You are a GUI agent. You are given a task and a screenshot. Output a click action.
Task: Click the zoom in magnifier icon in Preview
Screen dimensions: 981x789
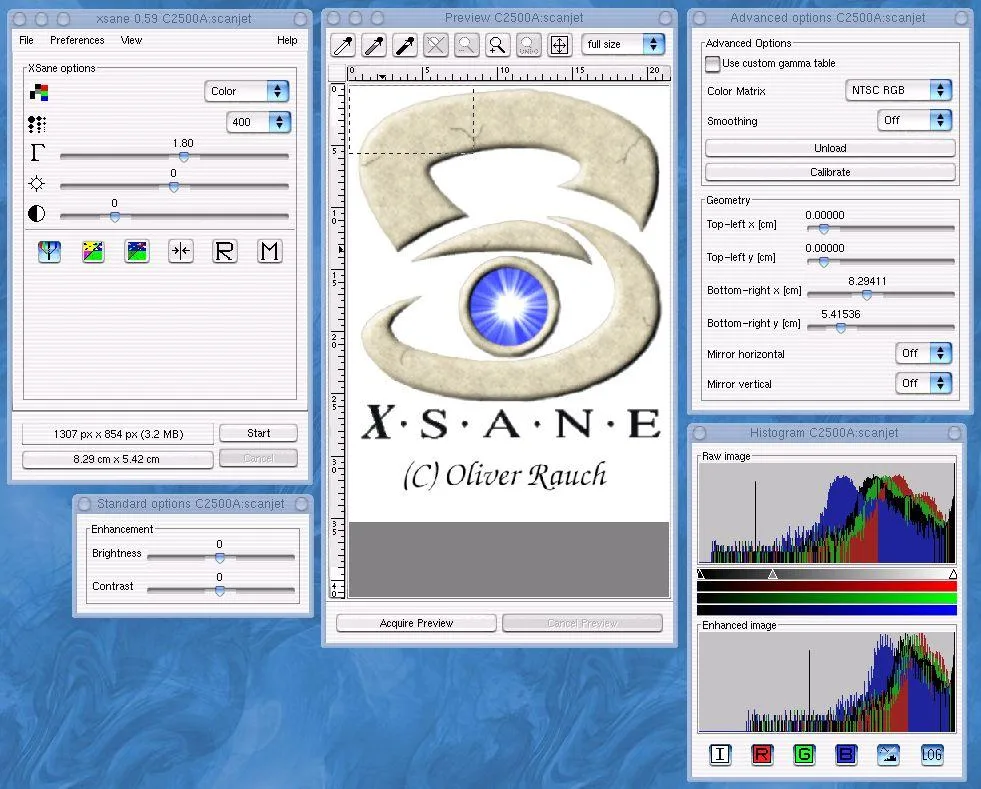point(497,45)
